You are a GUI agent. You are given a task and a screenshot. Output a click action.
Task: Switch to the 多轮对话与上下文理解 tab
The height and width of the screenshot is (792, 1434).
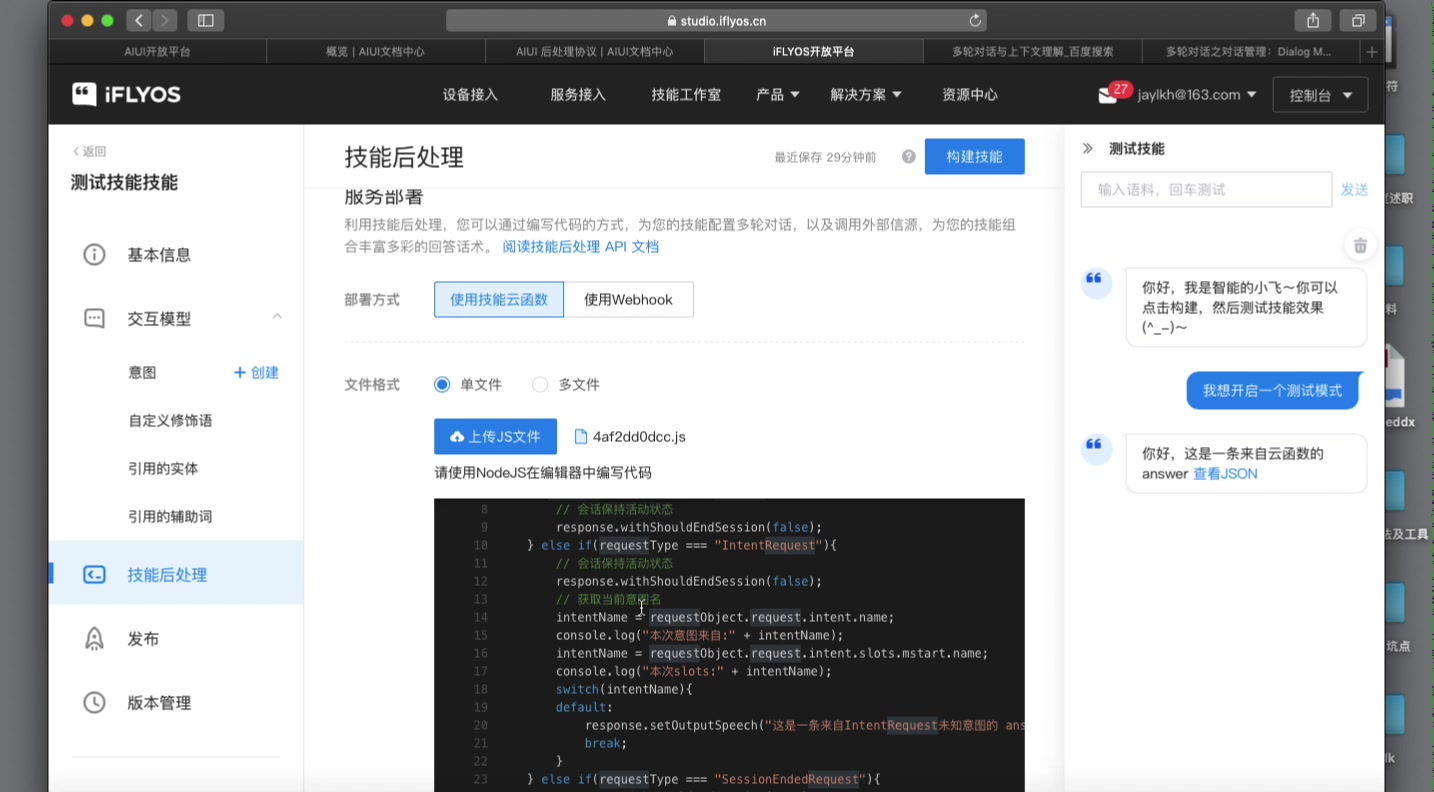click(1033, 51)
